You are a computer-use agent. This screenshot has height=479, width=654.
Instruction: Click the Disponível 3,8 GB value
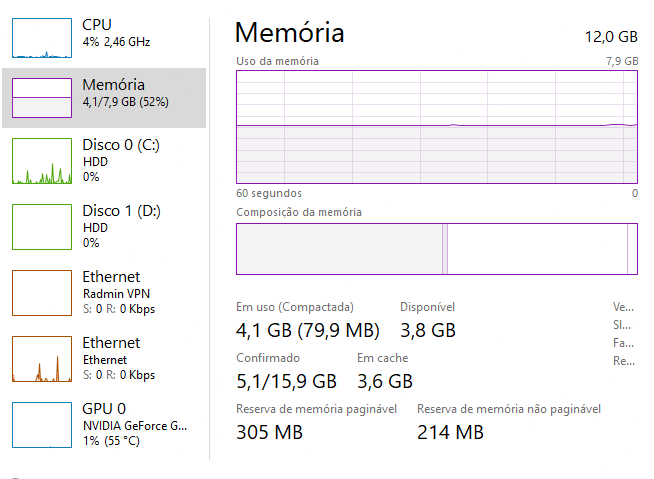(x=428, y=330)
